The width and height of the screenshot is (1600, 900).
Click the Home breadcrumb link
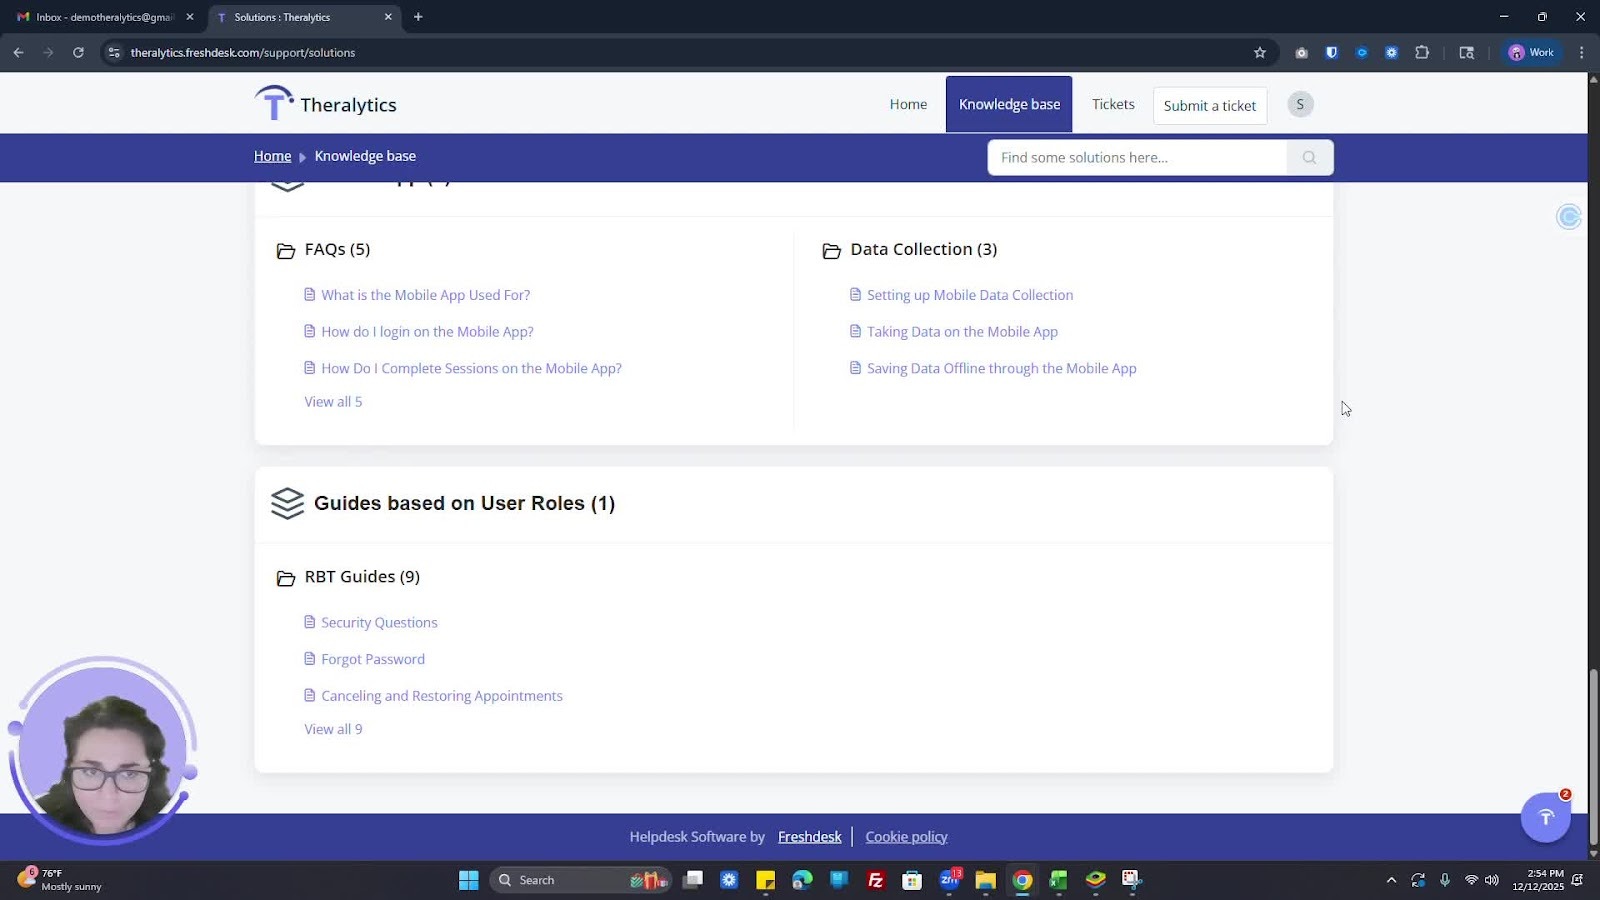click(x=272, y=156)
